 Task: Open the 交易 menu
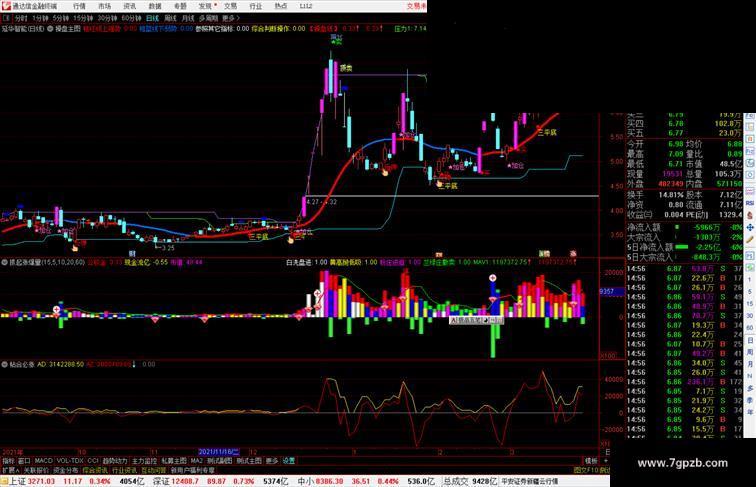tap(230, 6)
